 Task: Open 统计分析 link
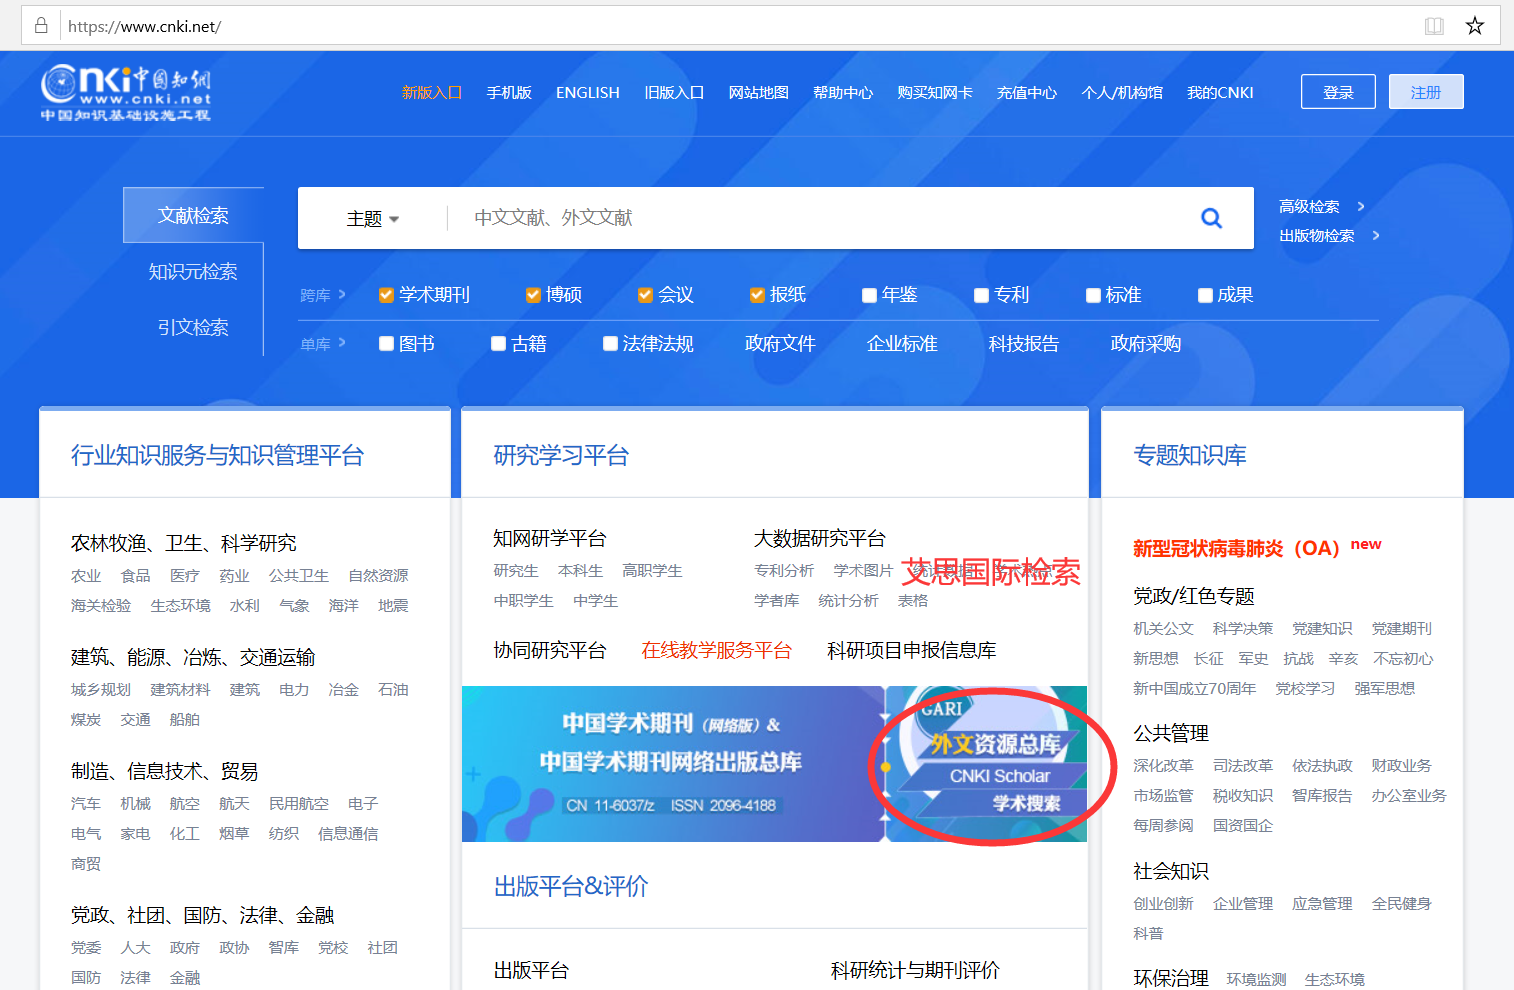[x=848, y=601]
